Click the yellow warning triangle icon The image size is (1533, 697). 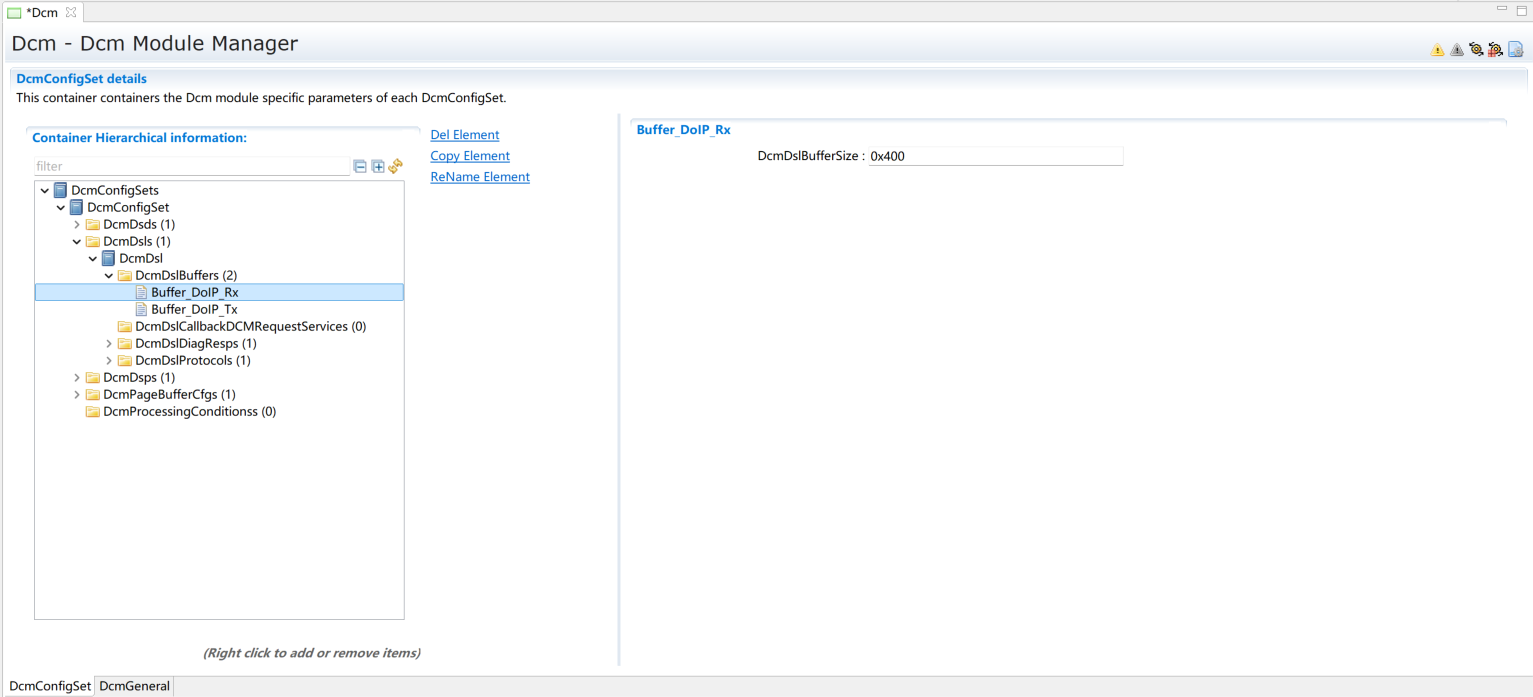click(1437, 50)
